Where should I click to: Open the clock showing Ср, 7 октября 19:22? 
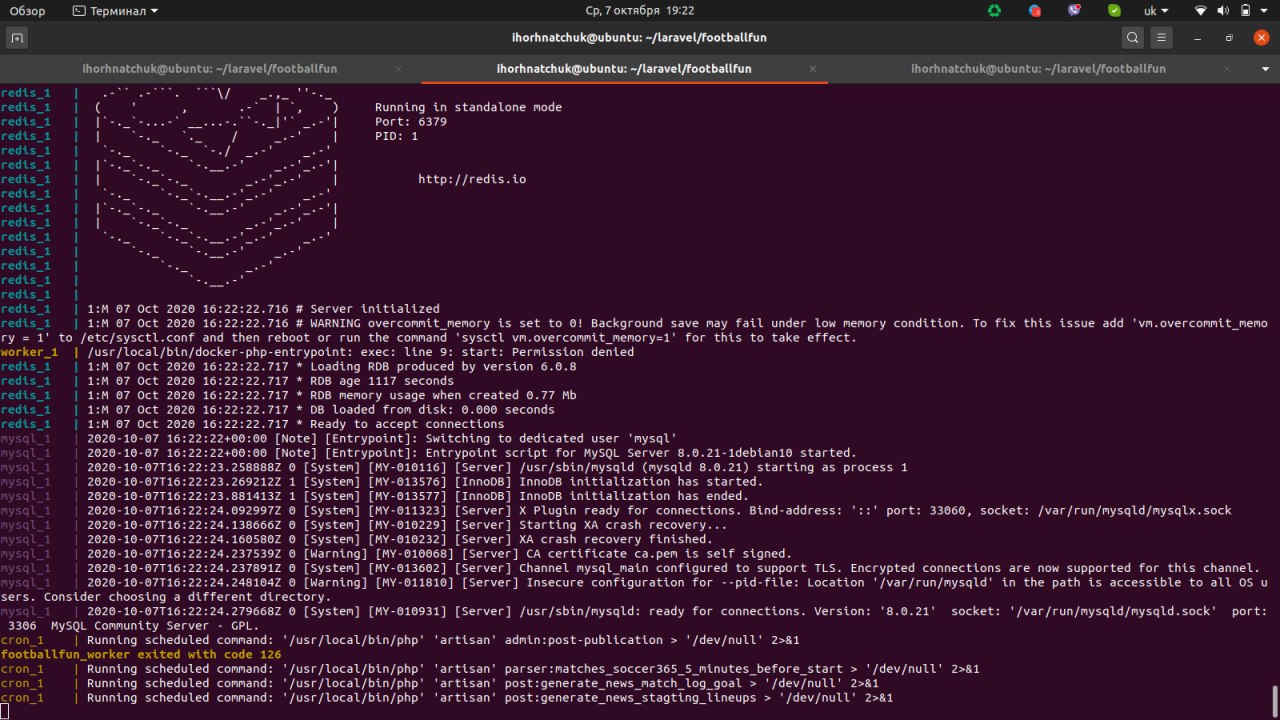[x=640, y=11]
